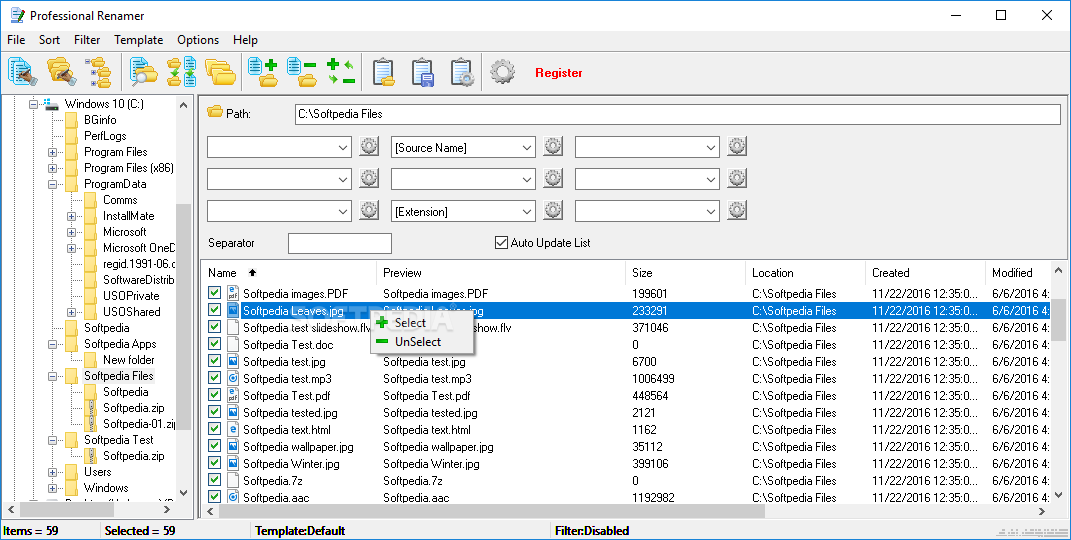The height and width of the screenshot is (540, 1071).
Task: Click the clipboard with folder template icon
Action: coord(384,72)
